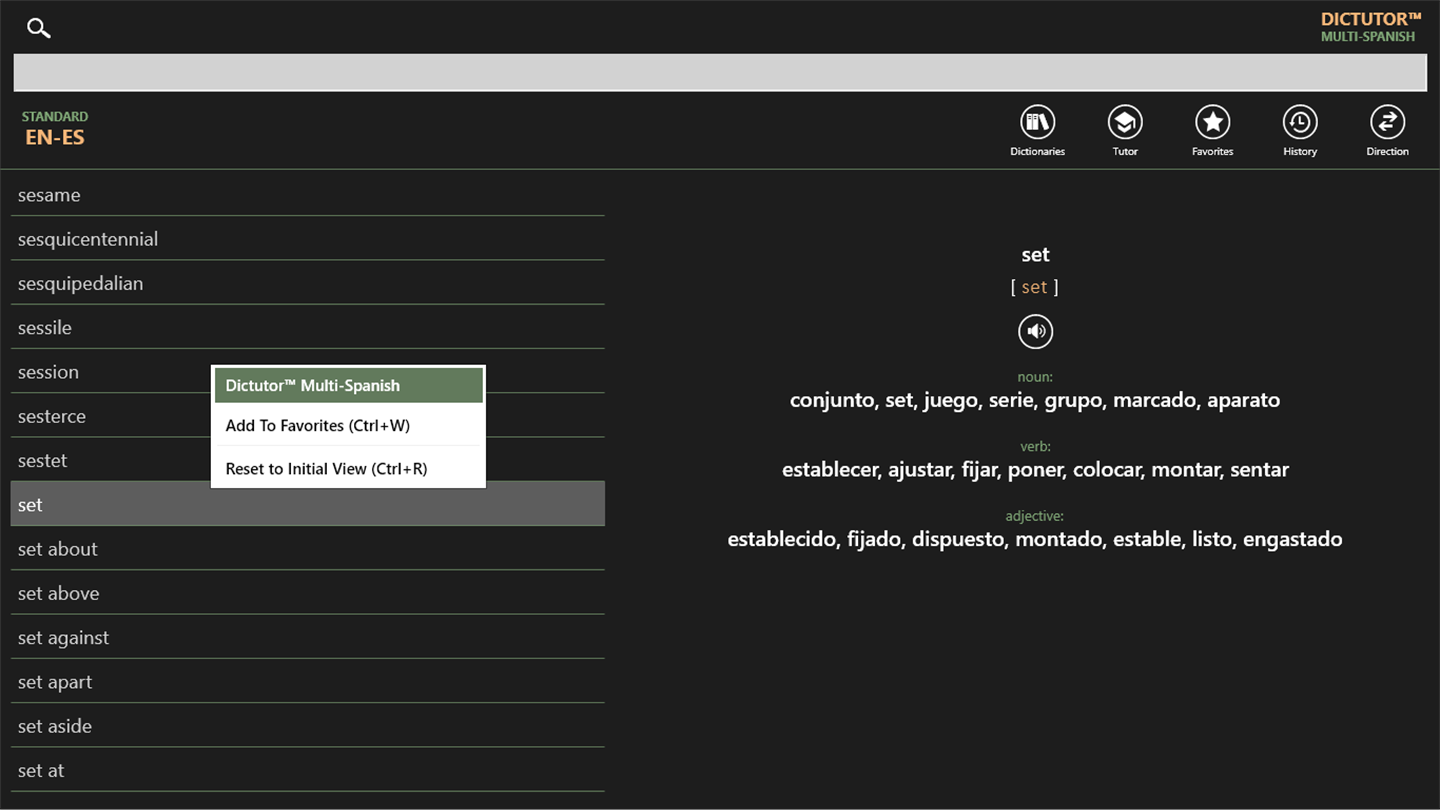Viewport: 1440px width, 810px height.
Task: Click the phonetic transcription [ set ]
Action: [1034, 287]
